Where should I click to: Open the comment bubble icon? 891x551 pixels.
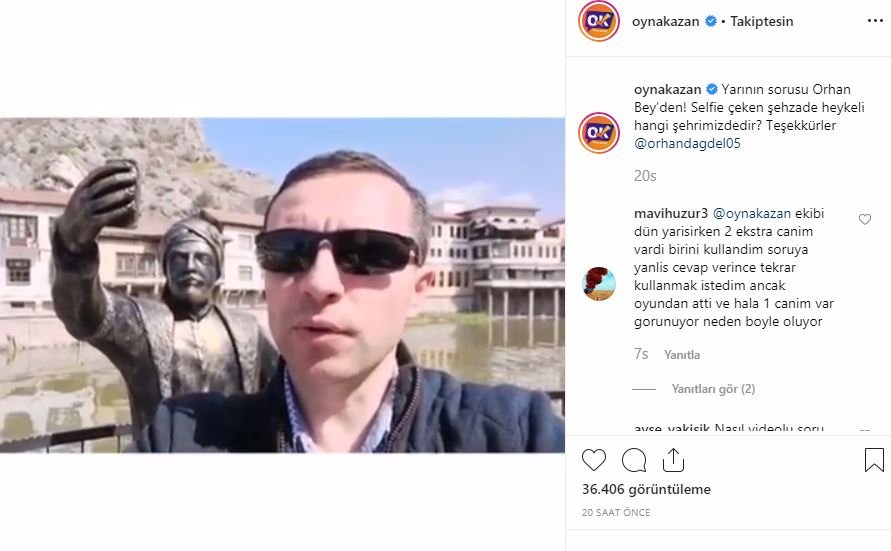click(x=634, y=460)
